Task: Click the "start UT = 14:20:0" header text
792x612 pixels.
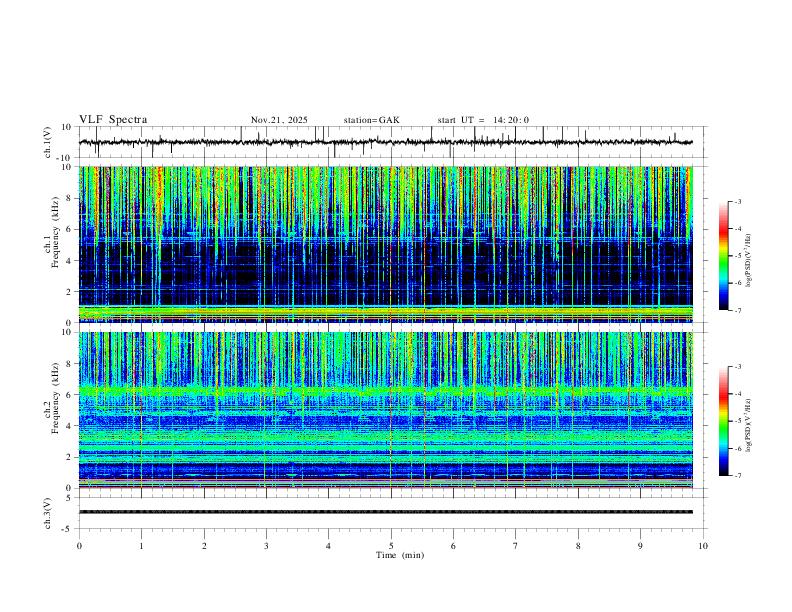Action: point(483,120)
